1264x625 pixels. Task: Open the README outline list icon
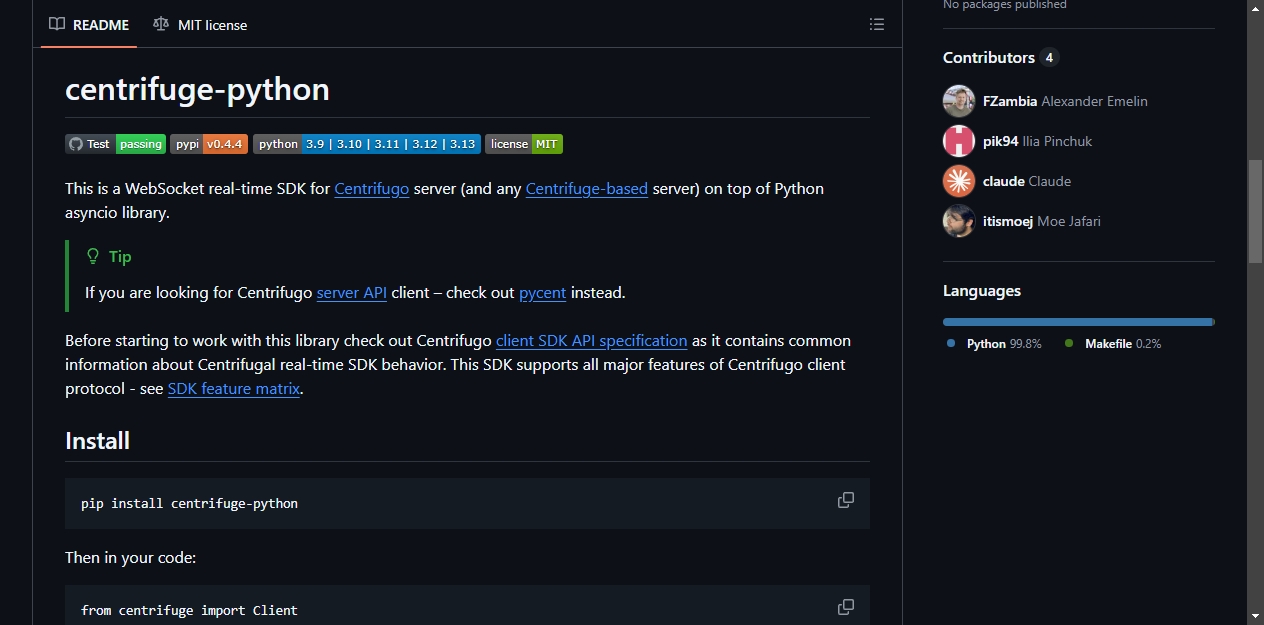pyautogui.click(x=877, y=24)
